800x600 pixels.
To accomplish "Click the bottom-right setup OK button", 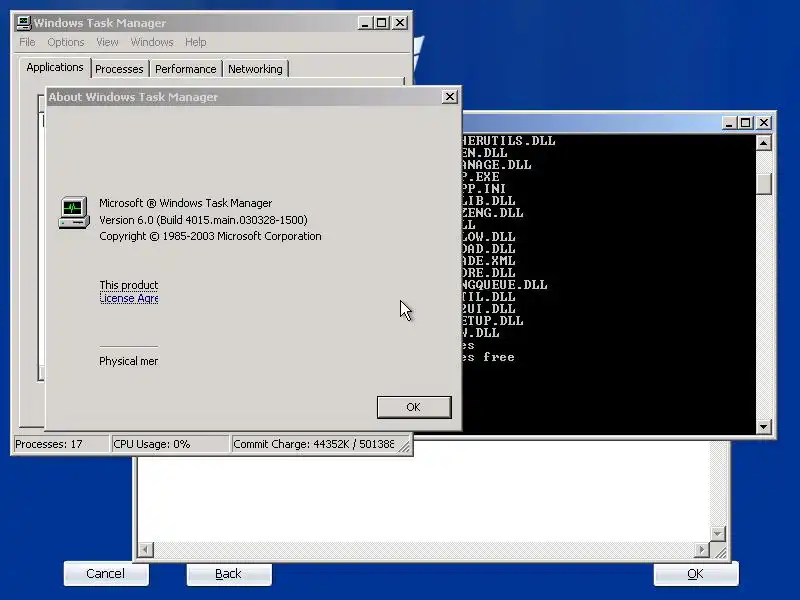I will click(696, 574).
